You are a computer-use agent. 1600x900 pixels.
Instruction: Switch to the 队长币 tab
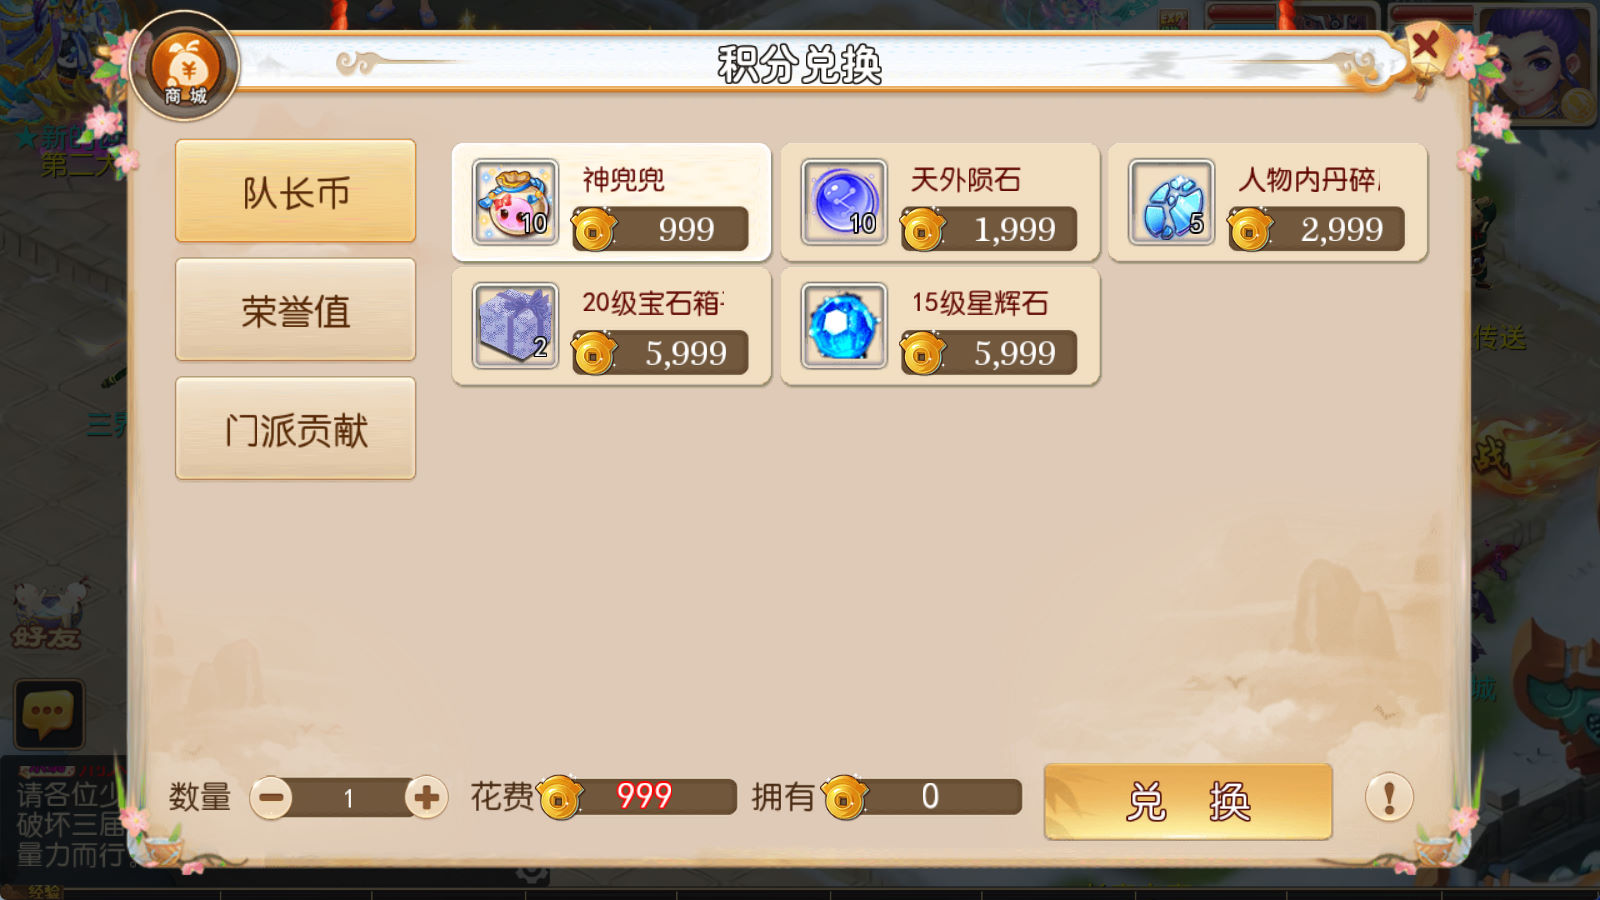pyautogui.click(x=296, y=191)
